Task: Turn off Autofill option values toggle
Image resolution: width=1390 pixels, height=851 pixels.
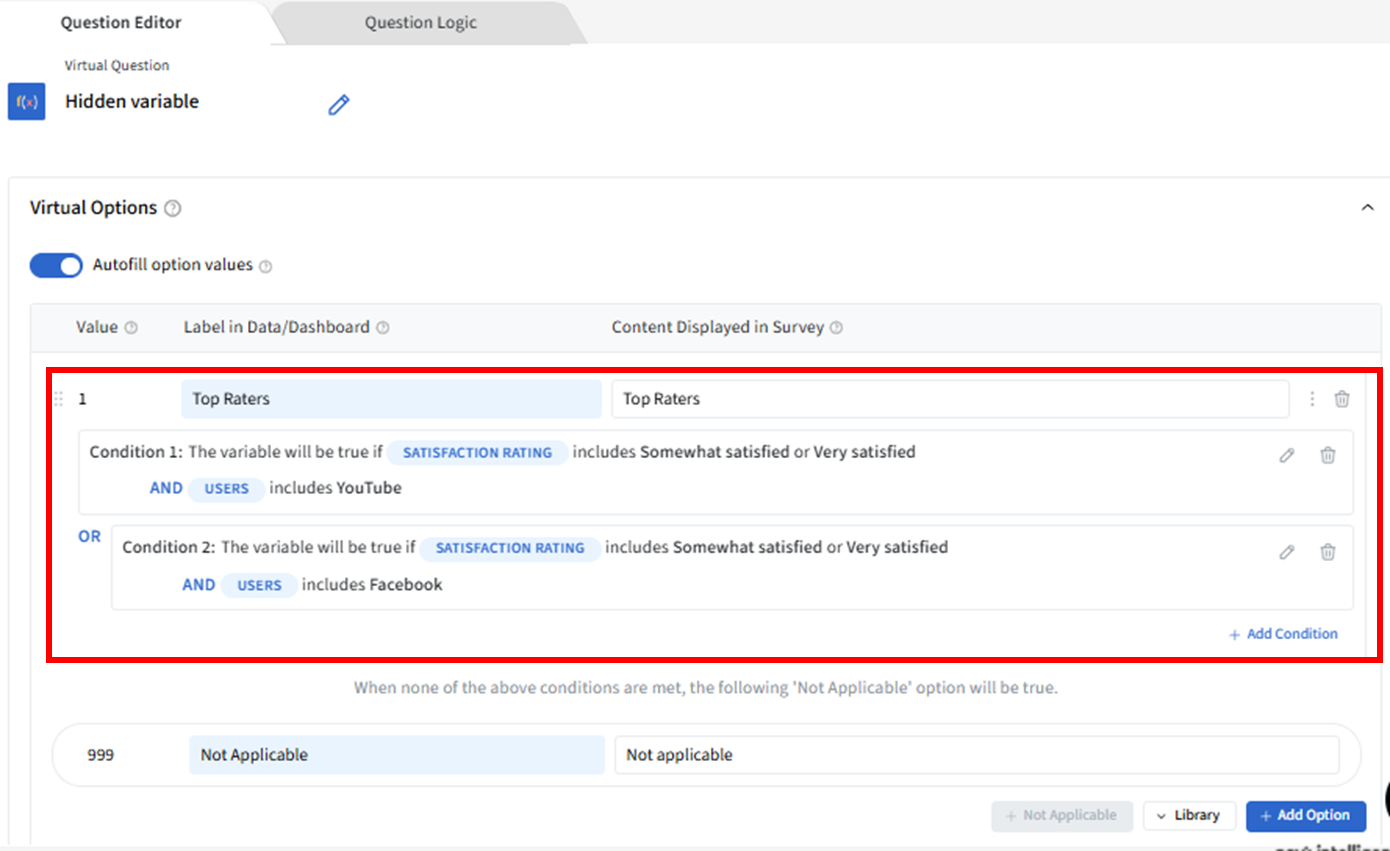Action: click(56, 265)
